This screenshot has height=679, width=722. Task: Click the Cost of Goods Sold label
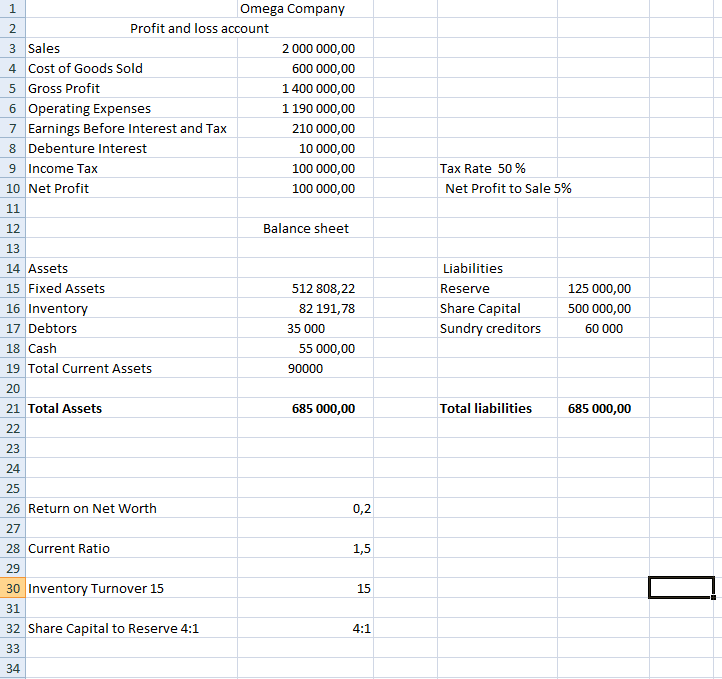pyautogui.click(x=86, y=68)
